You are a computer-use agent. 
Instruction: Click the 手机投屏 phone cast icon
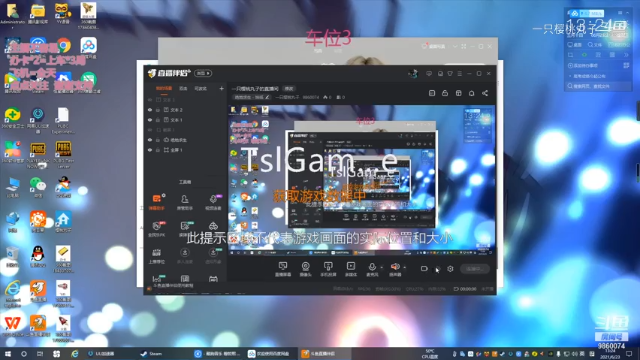click(328, 269)
